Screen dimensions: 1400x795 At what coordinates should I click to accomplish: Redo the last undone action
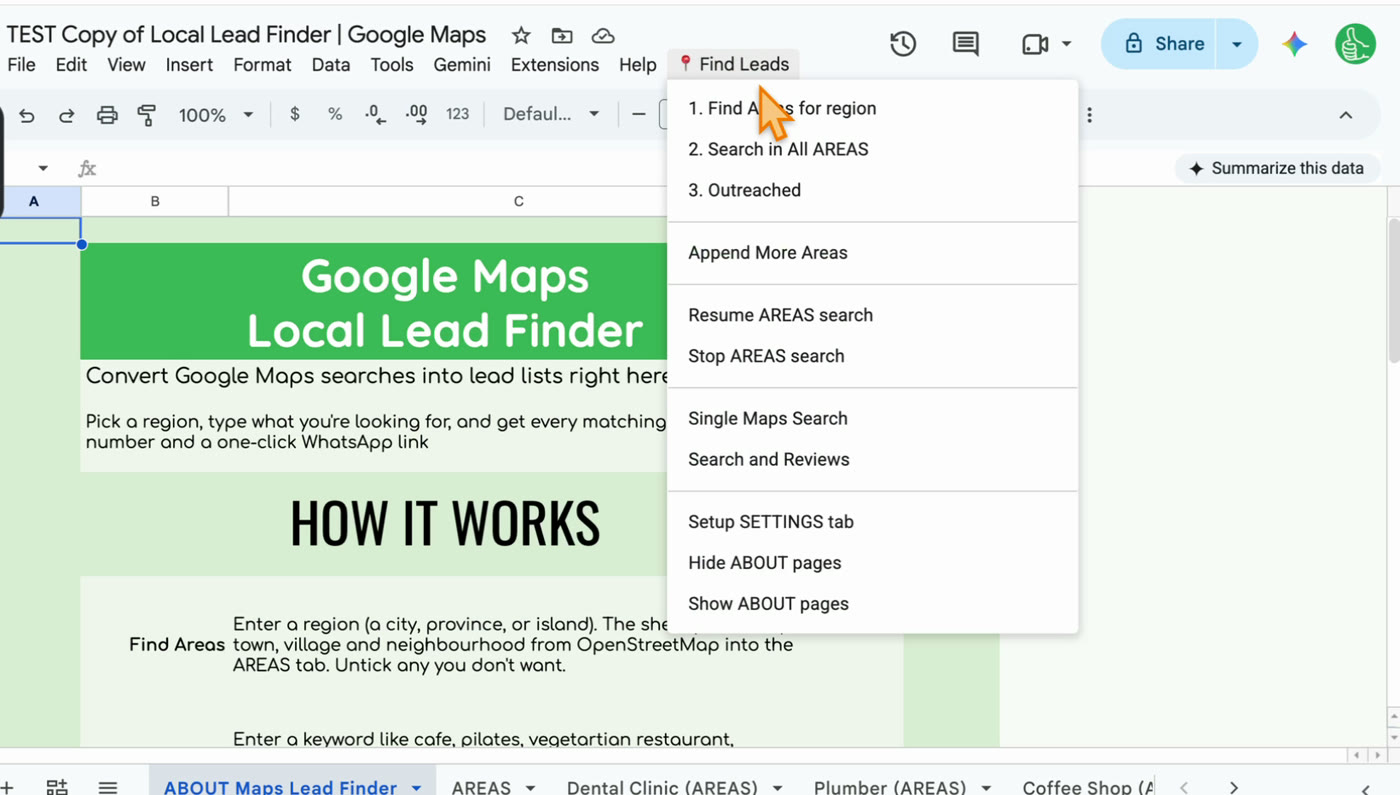(x=66, y=115)
